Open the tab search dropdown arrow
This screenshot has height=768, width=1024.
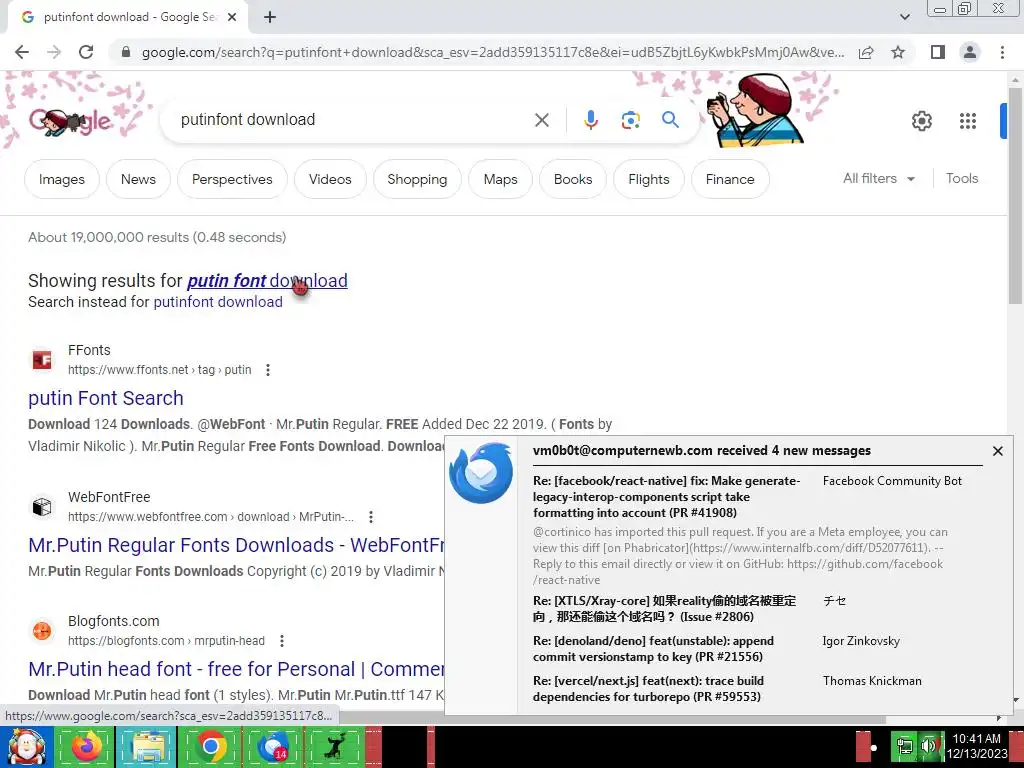coord(904,18)
